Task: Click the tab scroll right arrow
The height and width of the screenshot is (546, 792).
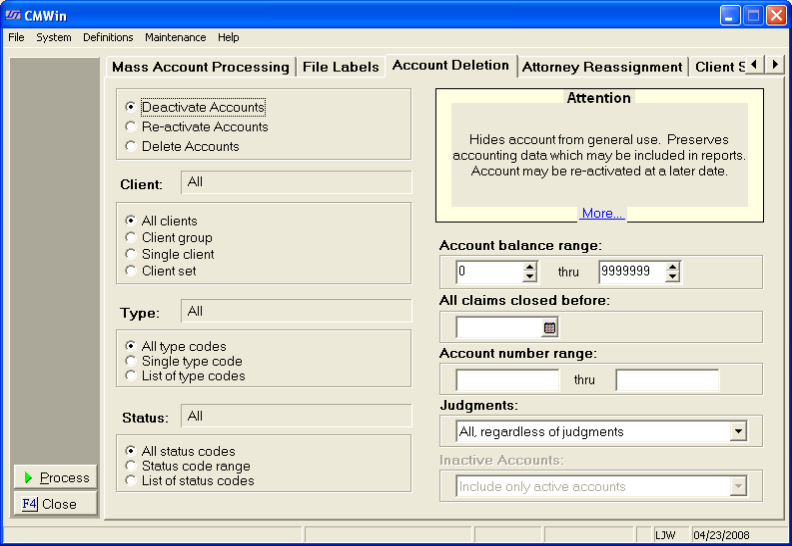Action: coord(774,65)
